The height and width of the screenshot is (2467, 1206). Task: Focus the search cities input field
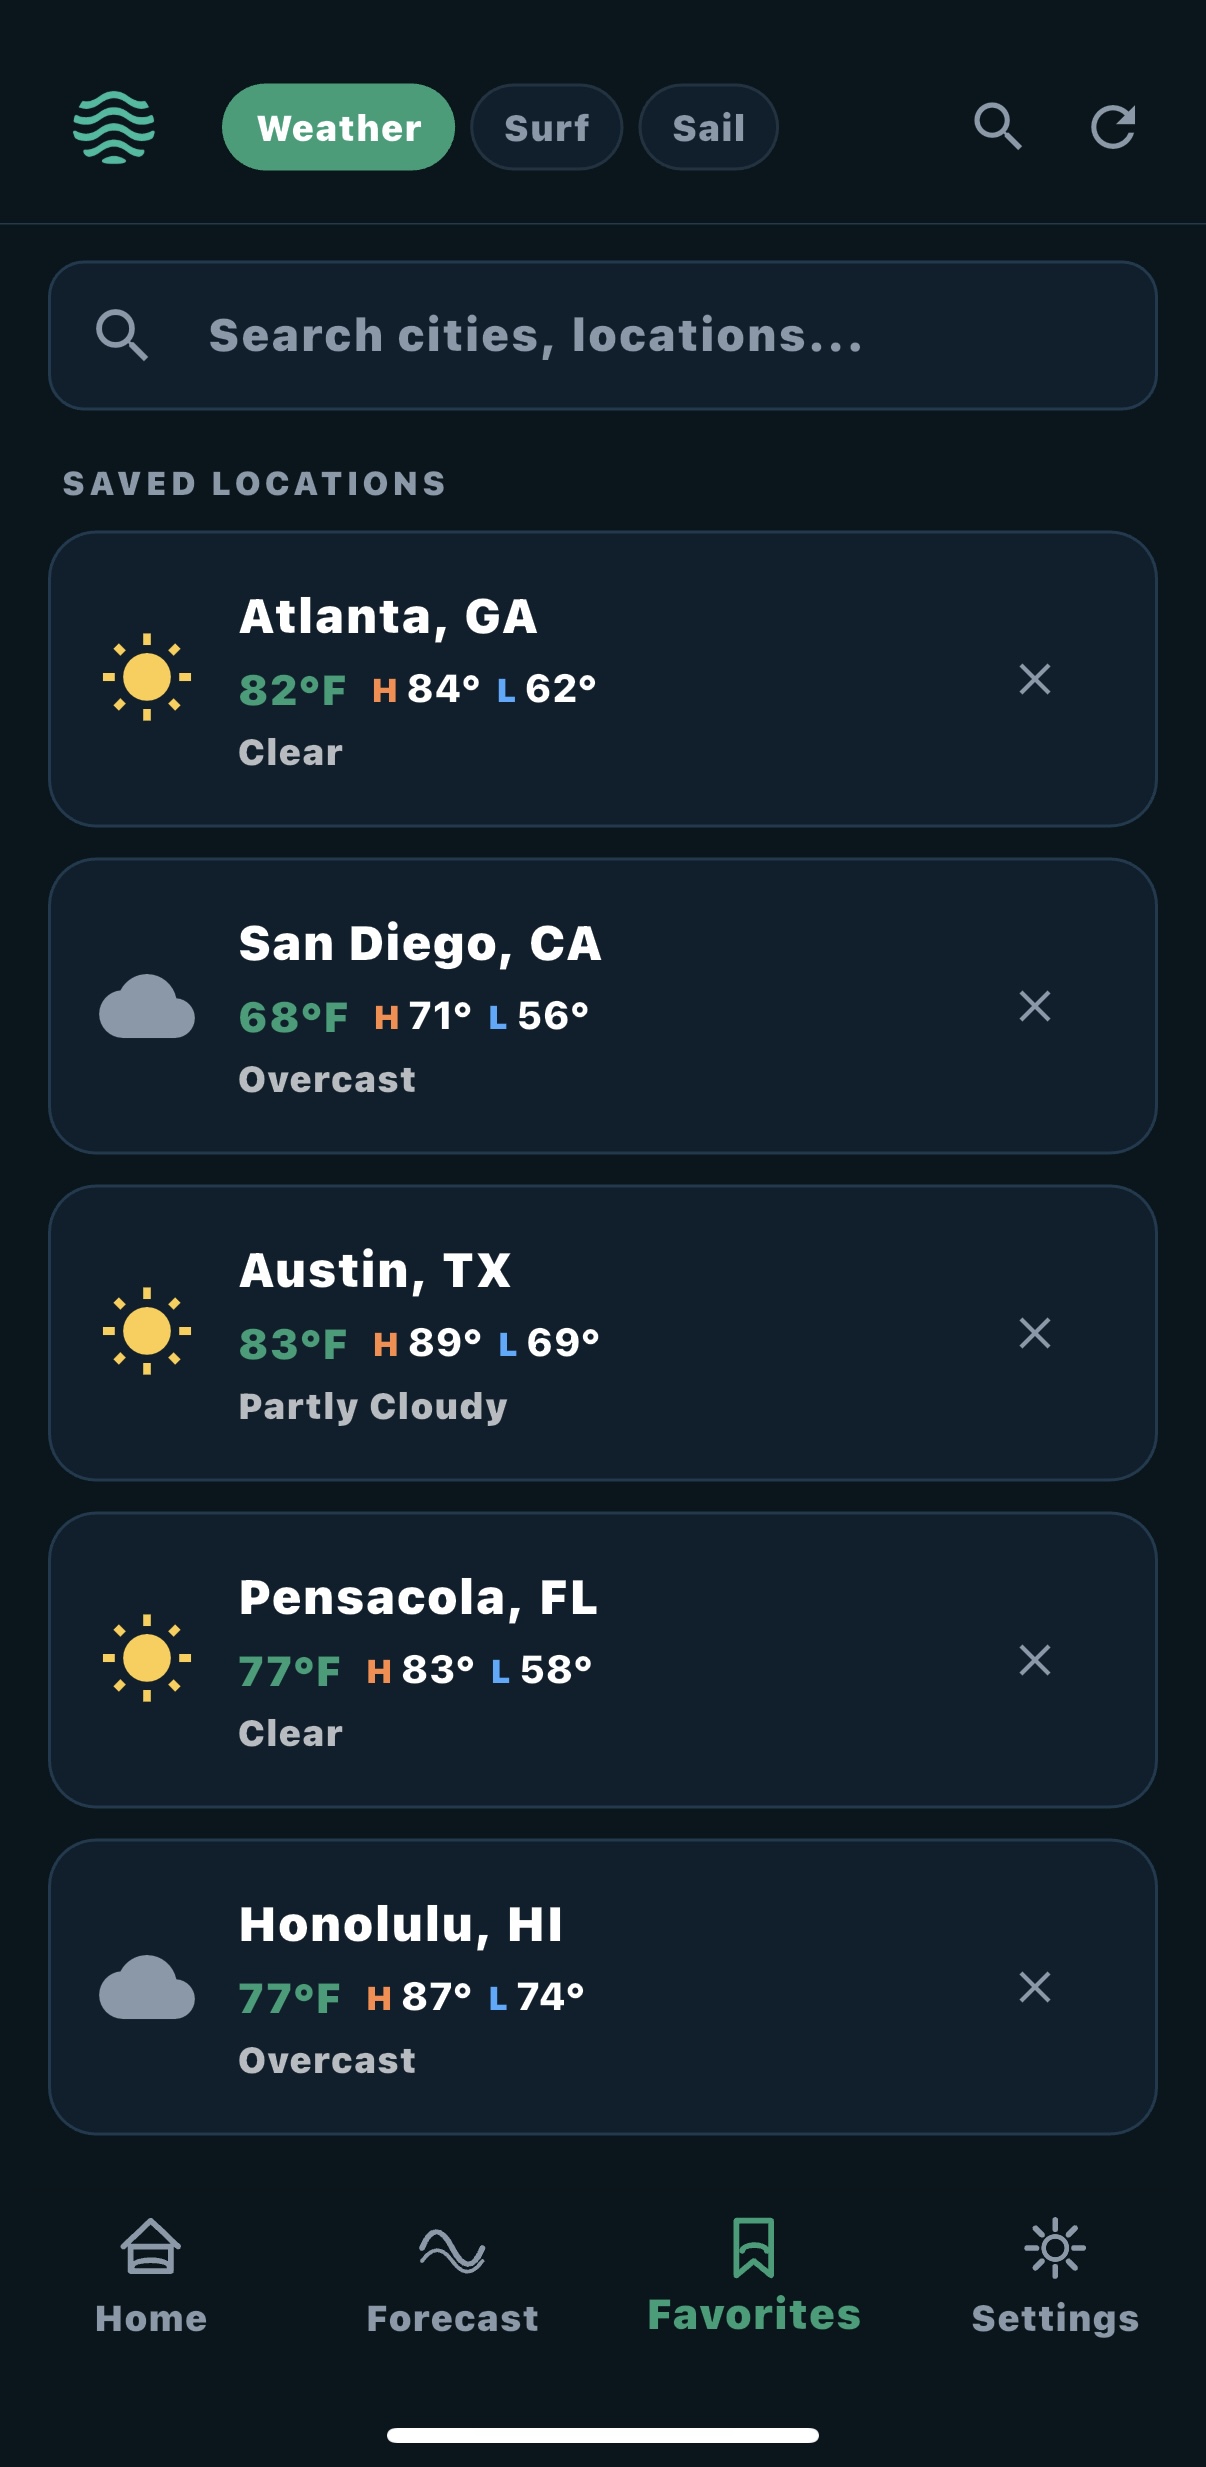coord(602,336)
